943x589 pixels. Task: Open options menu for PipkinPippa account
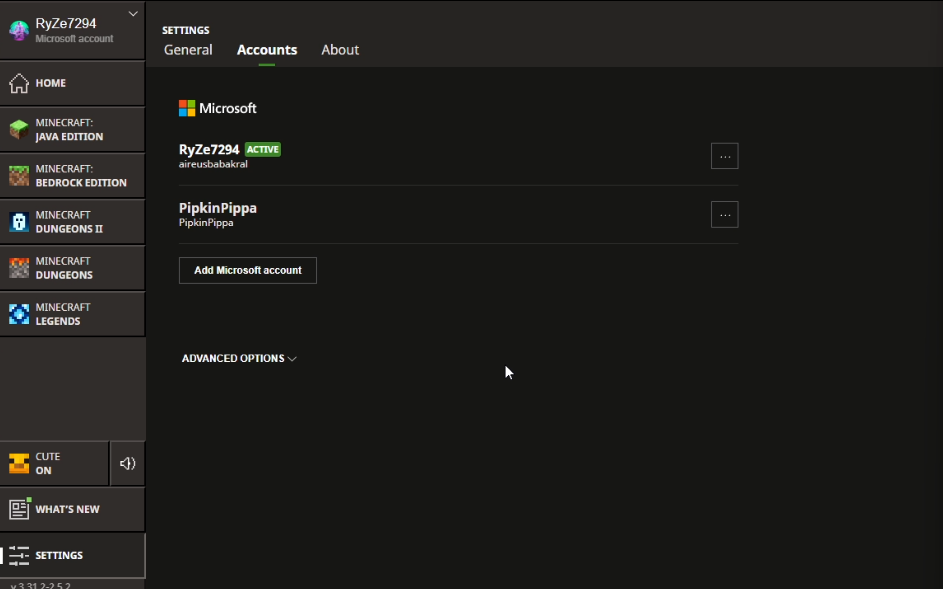point(724,215)
